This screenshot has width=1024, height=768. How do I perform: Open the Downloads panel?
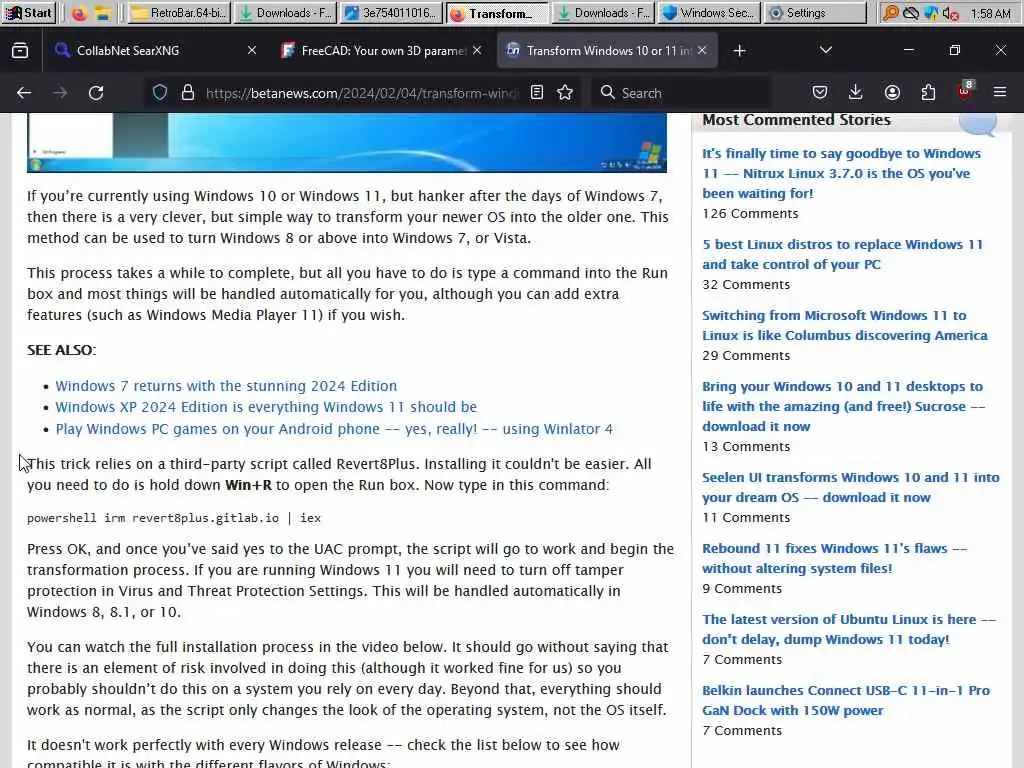[856, 93]
